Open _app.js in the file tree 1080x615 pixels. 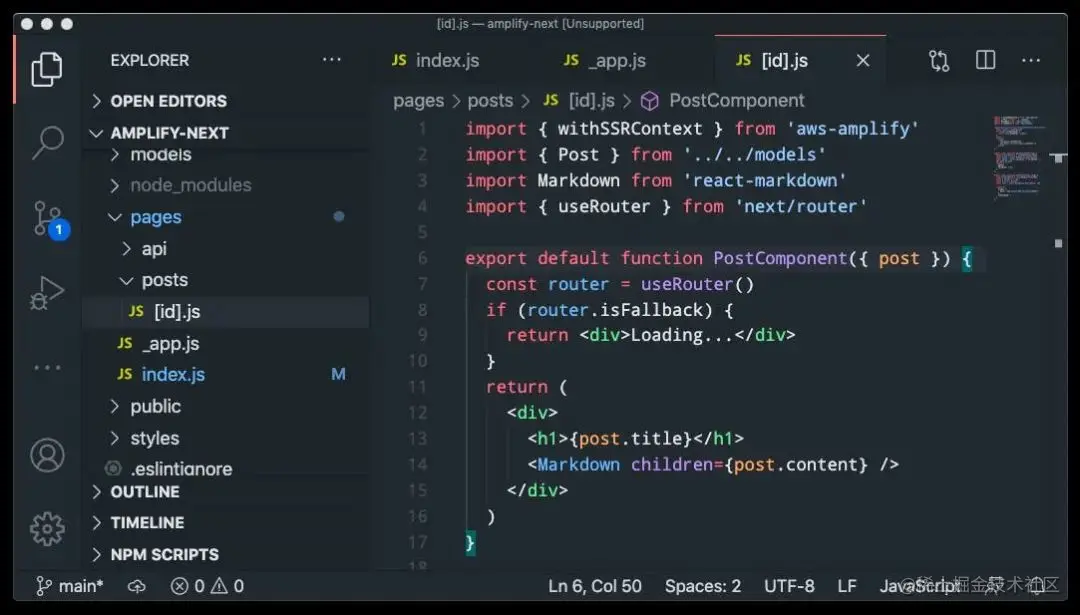coord(226,344)
